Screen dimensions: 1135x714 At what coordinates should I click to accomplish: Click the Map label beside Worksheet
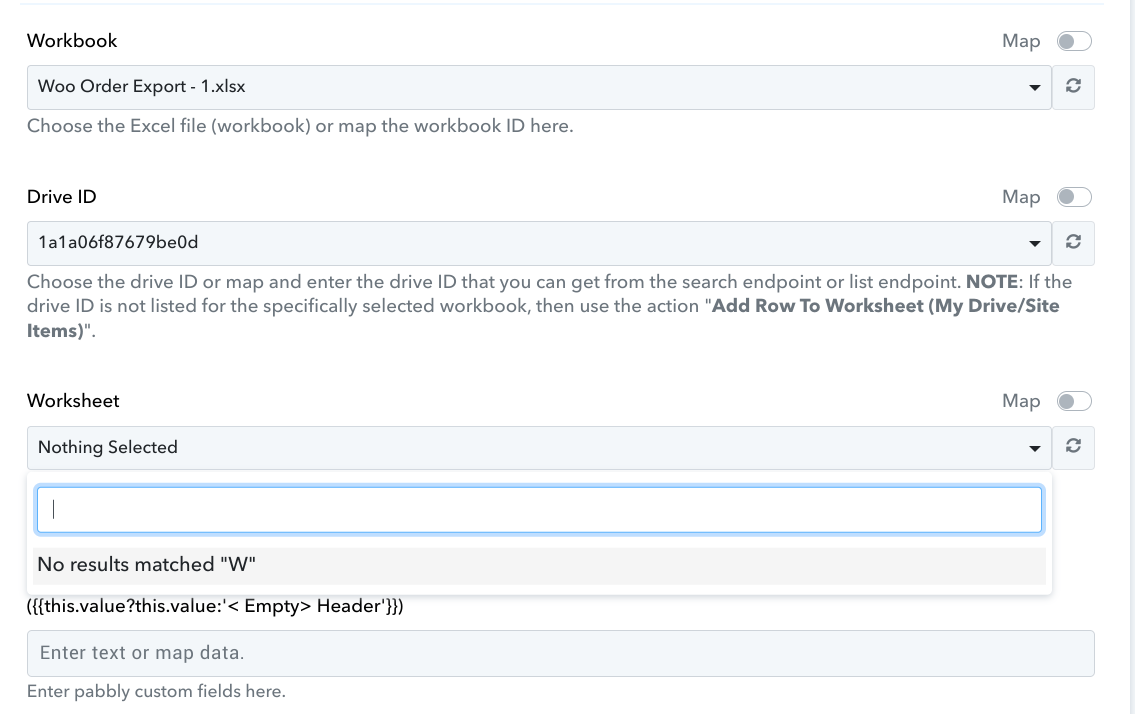click(1021, 401)
